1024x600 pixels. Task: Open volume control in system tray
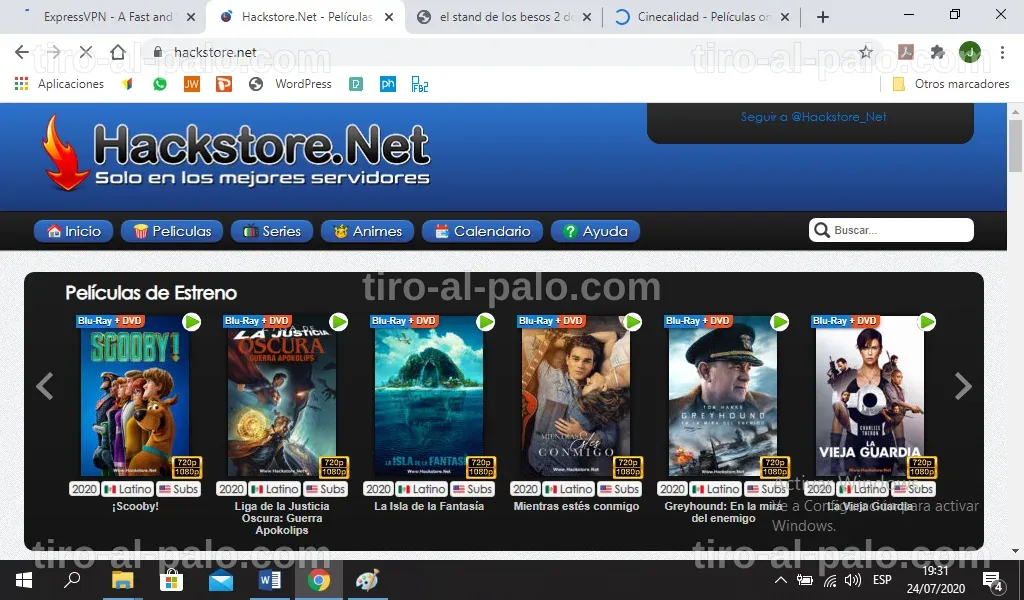click(852, 580)
